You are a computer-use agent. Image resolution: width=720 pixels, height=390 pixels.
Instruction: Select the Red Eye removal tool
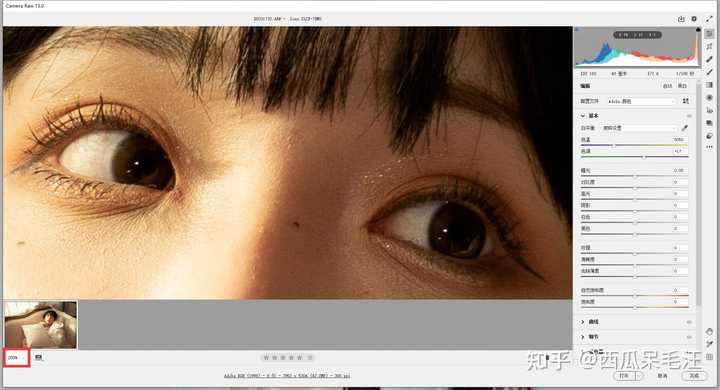709,111
